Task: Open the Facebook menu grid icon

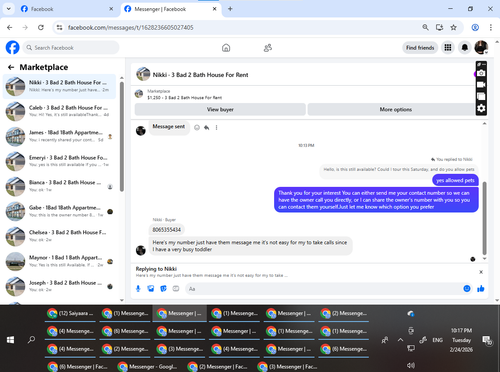Action: 448,48
